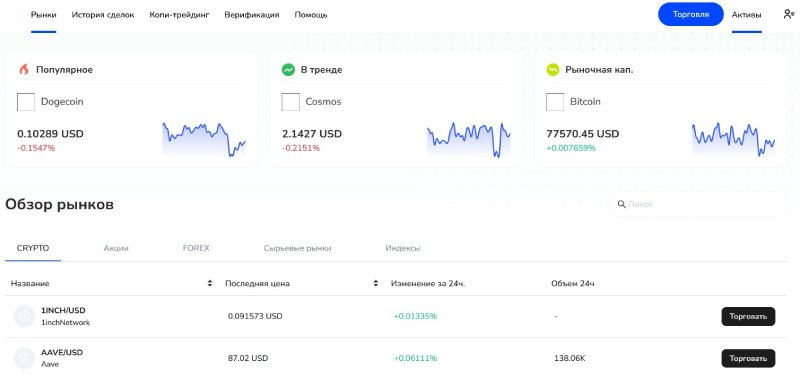Click the Объем 24ч column header
Viewport: 800px width, 377px height.
(572, 283)
